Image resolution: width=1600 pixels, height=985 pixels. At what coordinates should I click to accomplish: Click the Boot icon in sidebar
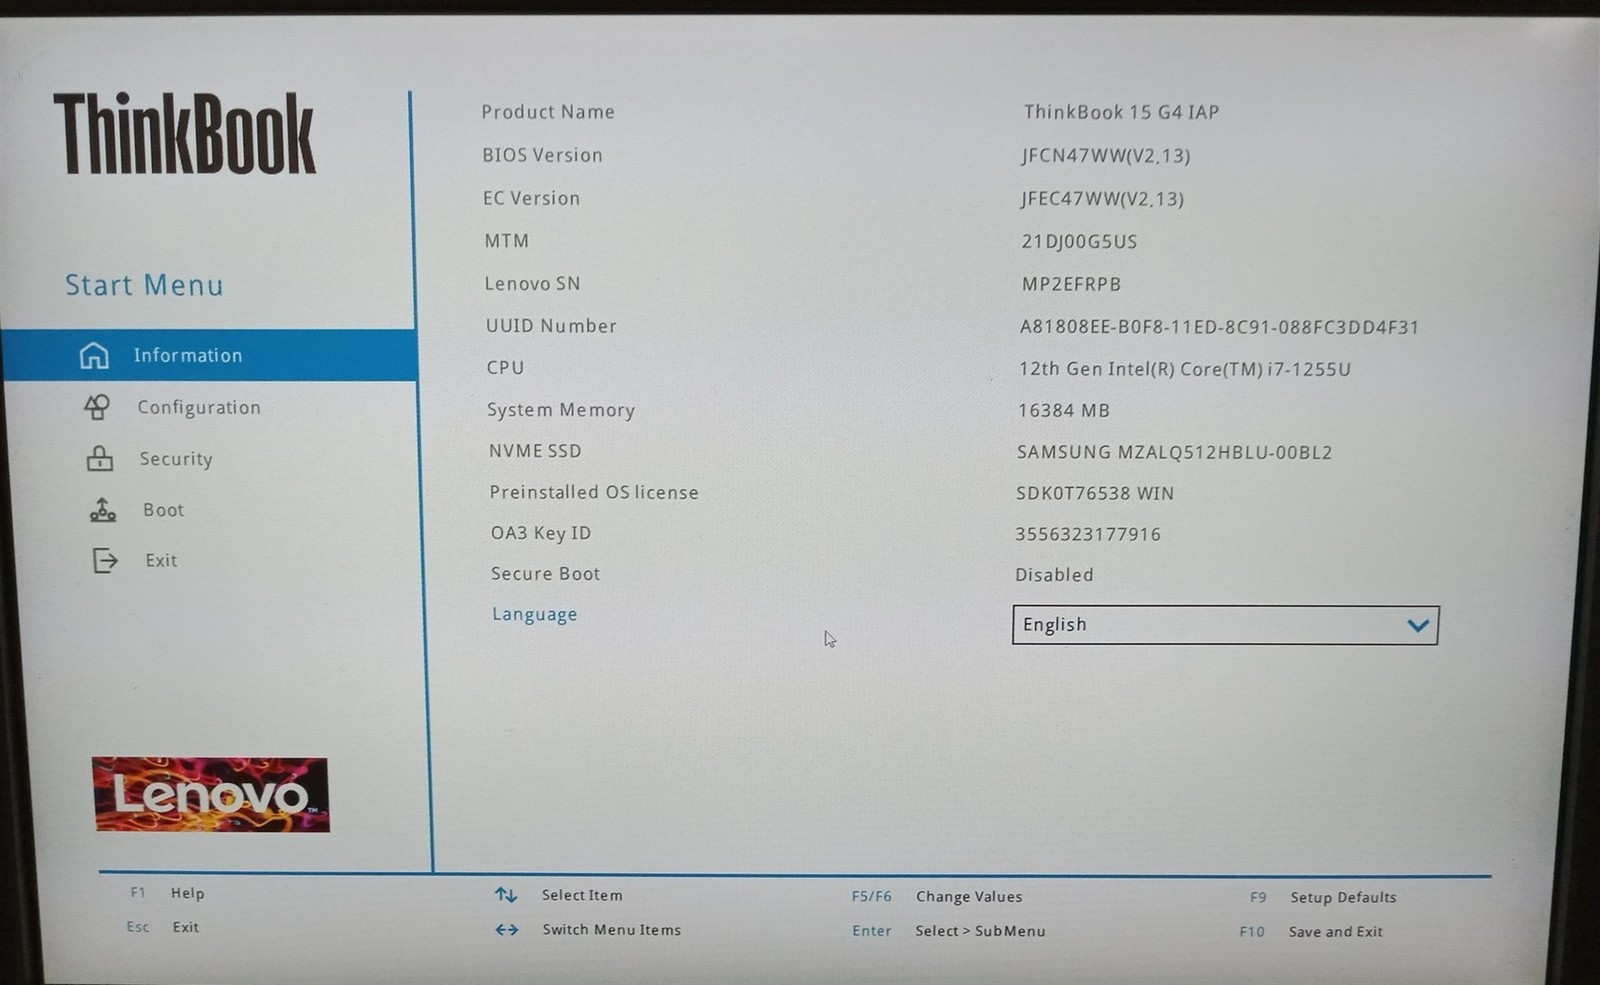pyautogui.click(x=102, y=510)
